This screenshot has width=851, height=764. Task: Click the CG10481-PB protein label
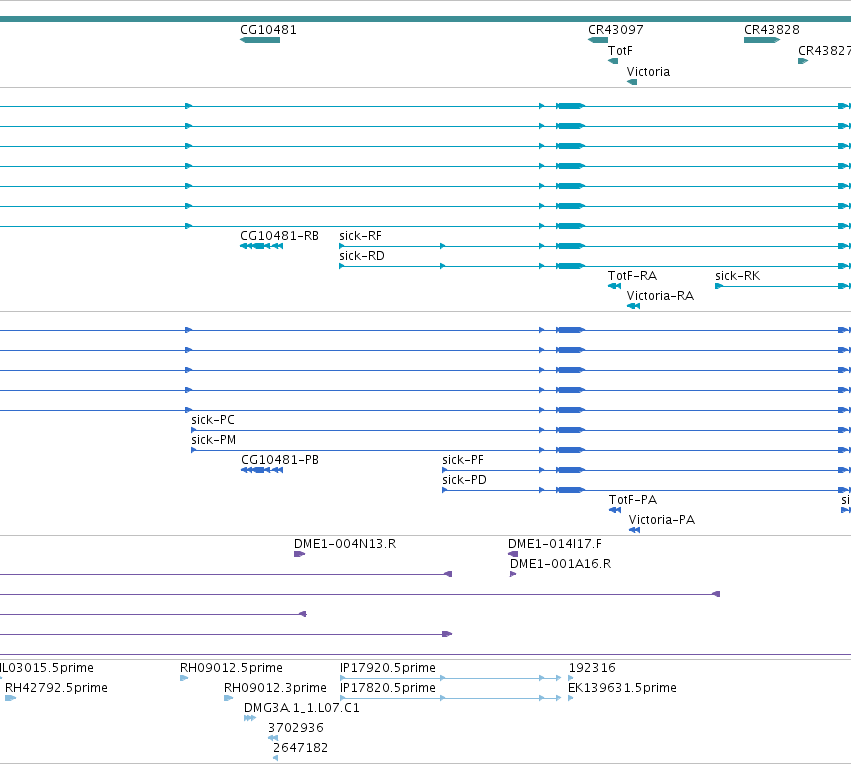point(280,460)
